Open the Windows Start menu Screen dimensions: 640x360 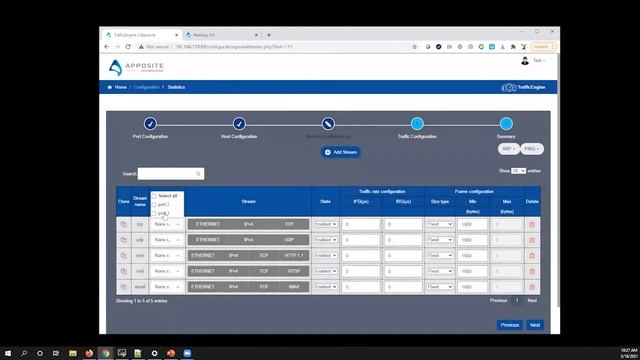pos(8,353)
